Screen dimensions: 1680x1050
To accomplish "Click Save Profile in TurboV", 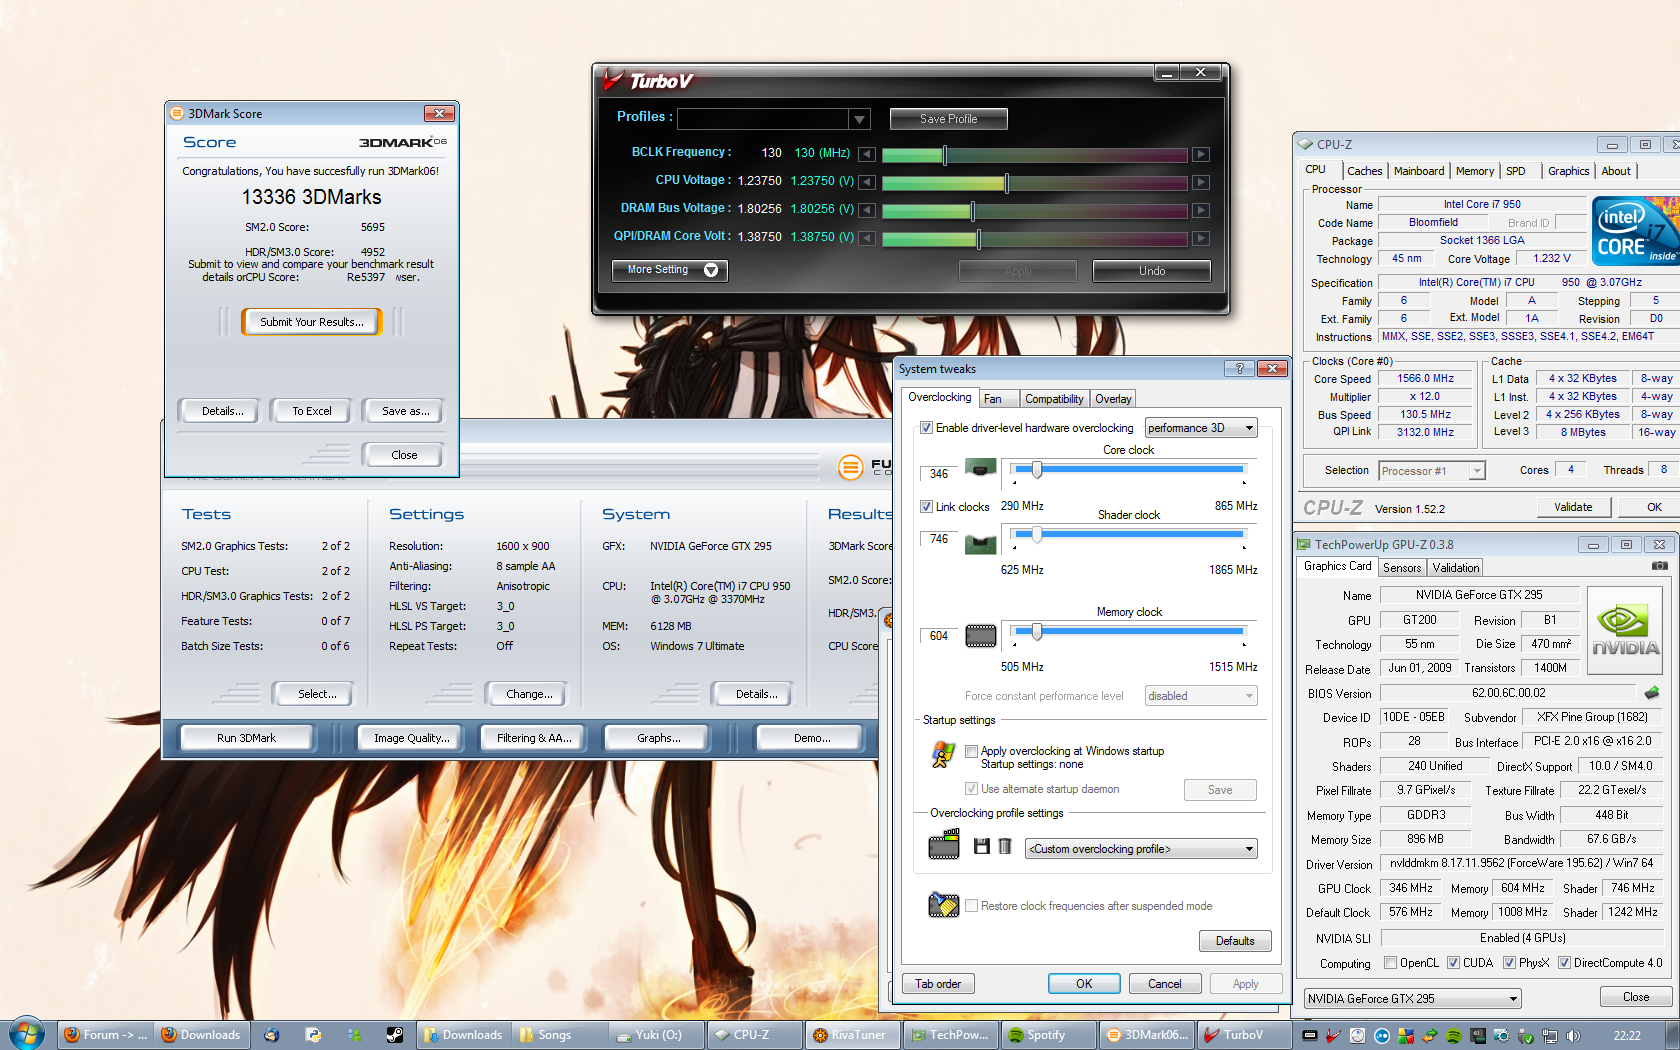I will click(x=948, y=119).
